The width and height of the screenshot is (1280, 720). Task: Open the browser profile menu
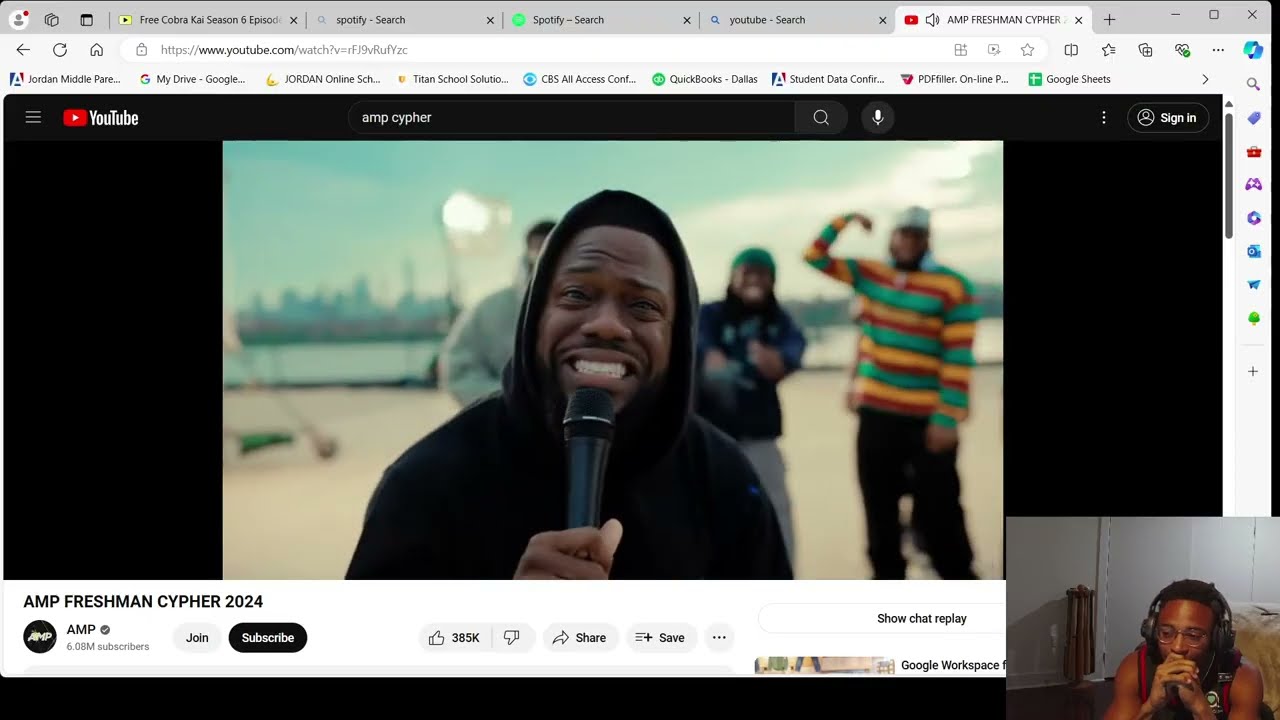click(x=19, y=20)
